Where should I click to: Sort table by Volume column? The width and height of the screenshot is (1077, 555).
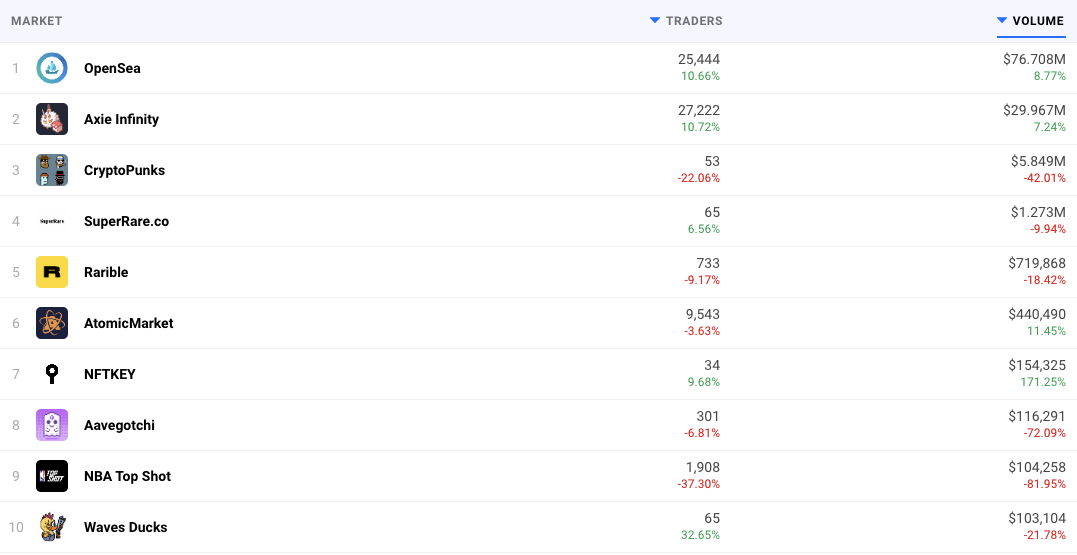click(x=1031, y=21)
